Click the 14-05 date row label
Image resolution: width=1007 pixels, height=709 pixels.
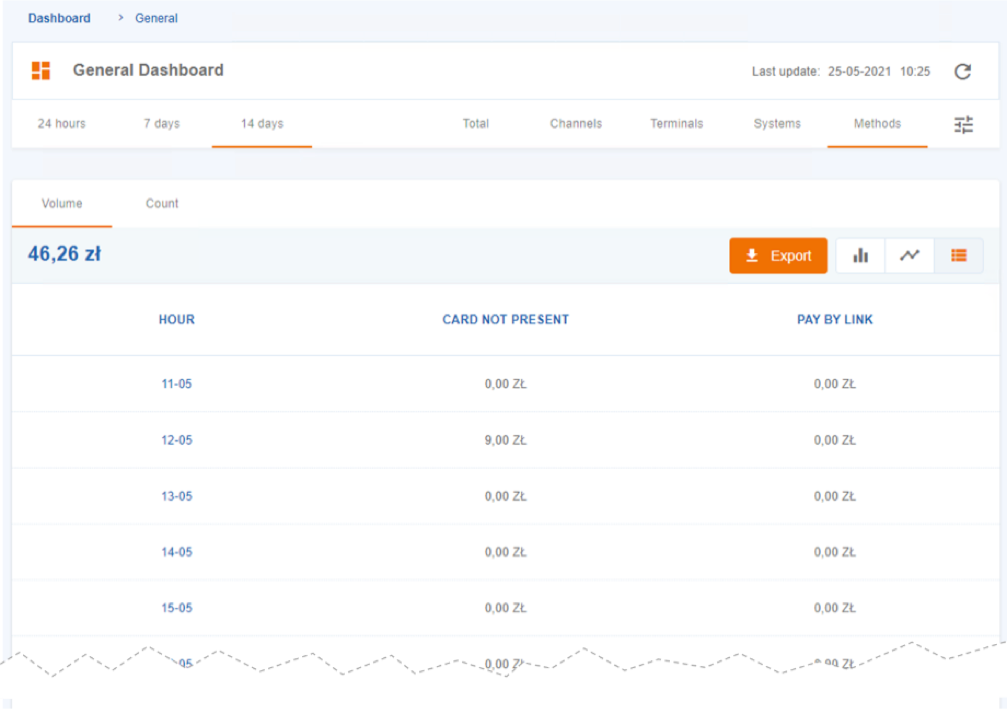click(x=177, y=552)
